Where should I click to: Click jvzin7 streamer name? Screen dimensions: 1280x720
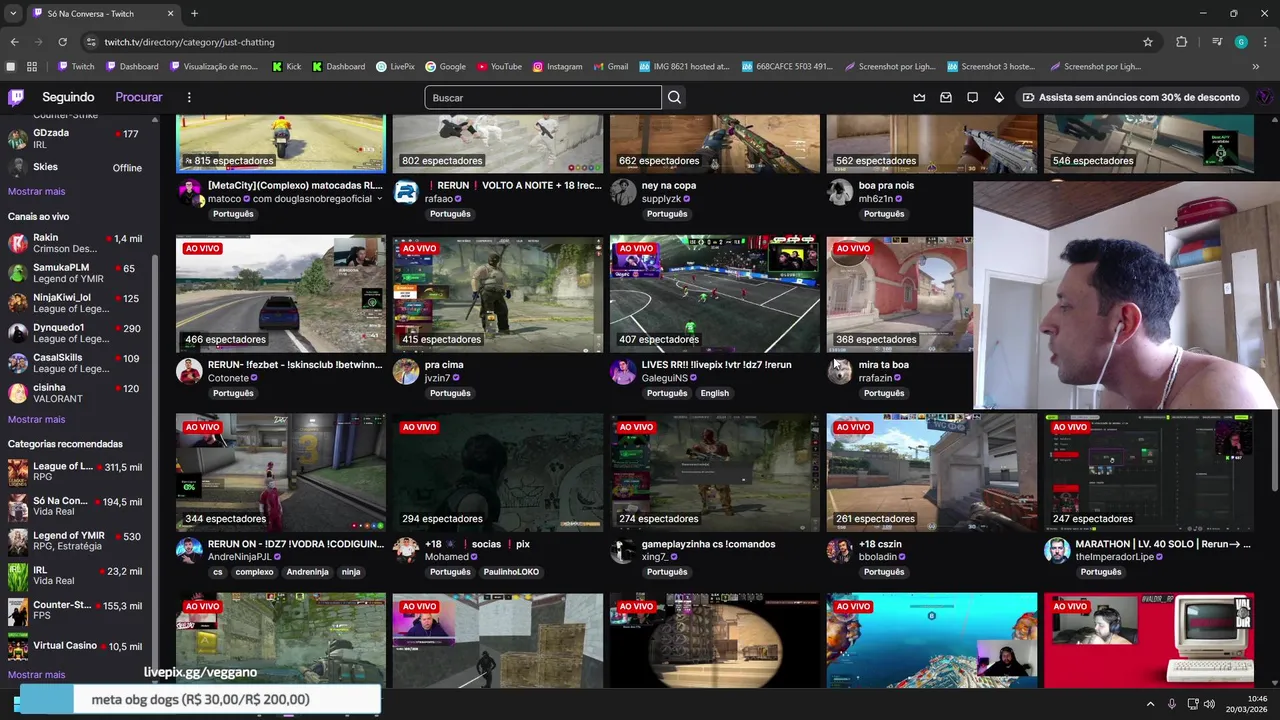point(437,378)
